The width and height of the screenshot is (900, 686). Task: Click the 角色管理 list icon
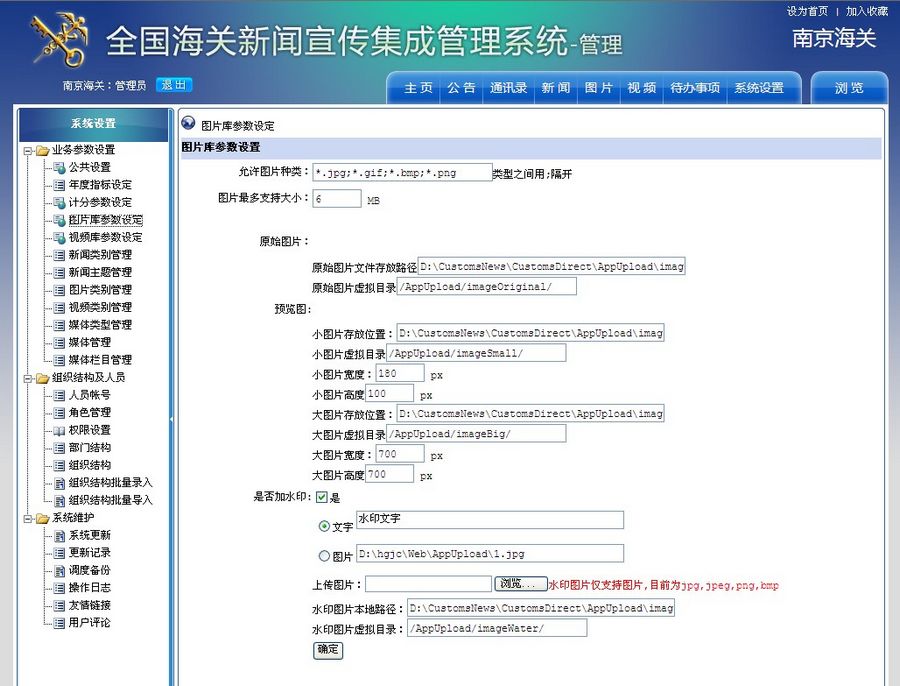[x=59, y=413]
